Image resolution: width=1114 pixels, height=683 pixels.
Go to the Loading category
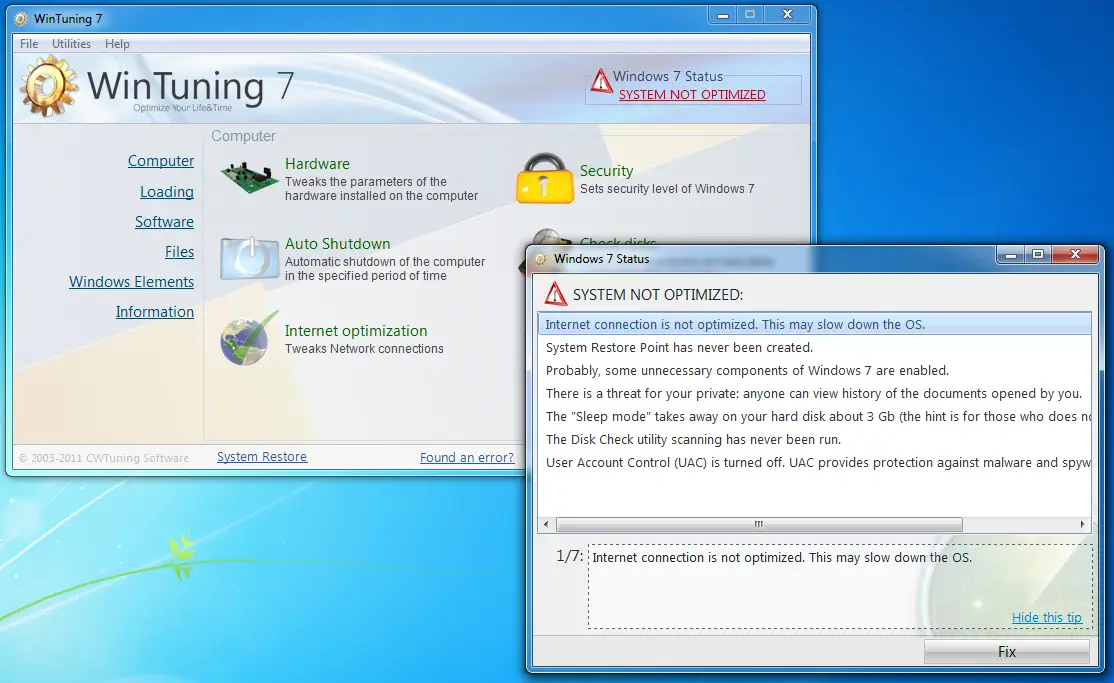pos(166,192)
